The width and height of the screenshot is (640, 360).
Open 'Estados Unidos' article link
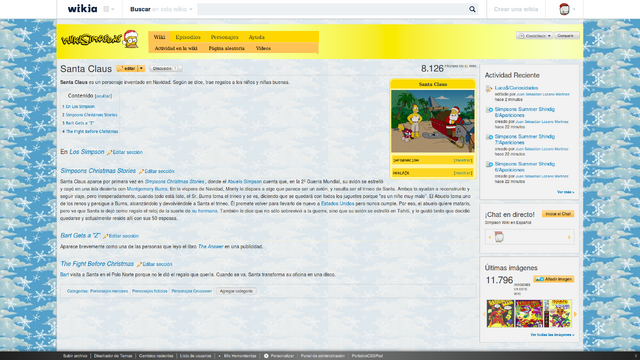(338, 204)
